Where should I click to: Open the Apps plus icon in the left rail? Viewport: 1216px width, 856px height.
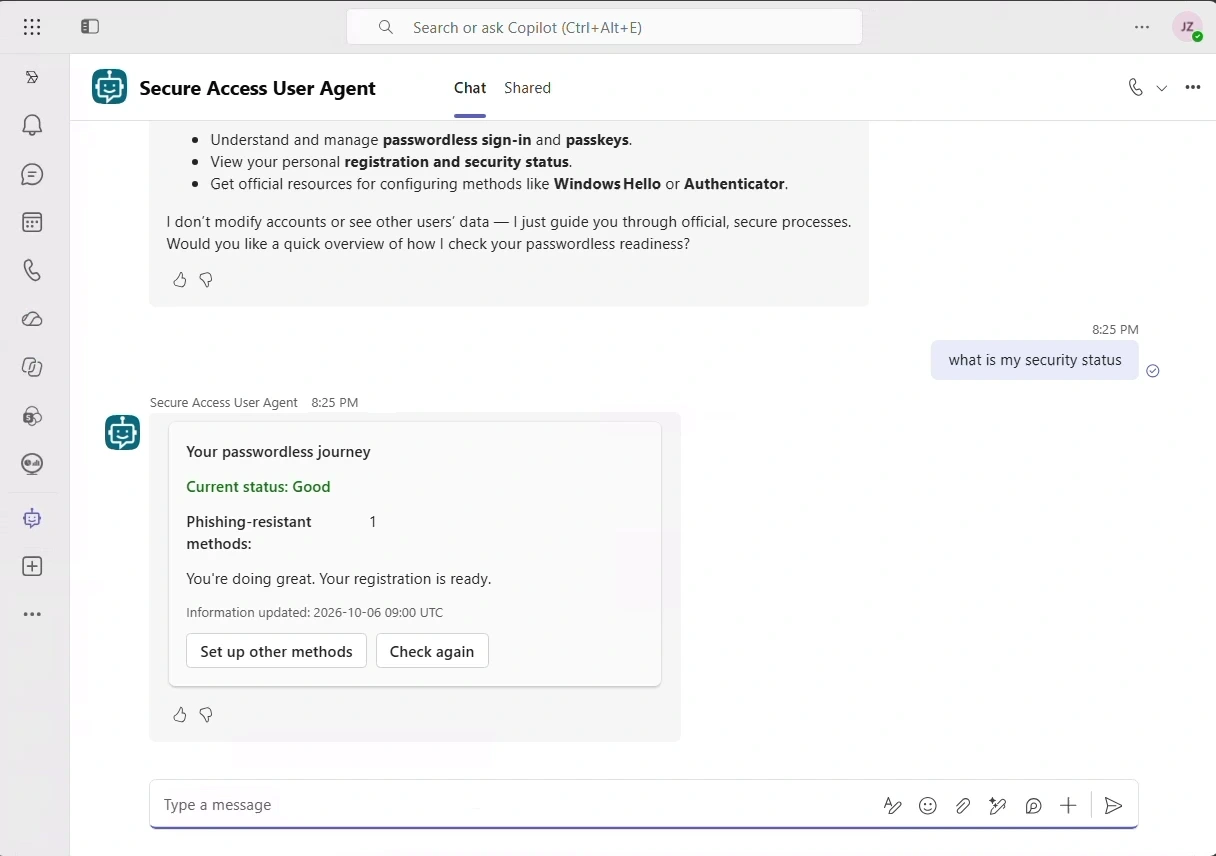click(x=32, y=566)
